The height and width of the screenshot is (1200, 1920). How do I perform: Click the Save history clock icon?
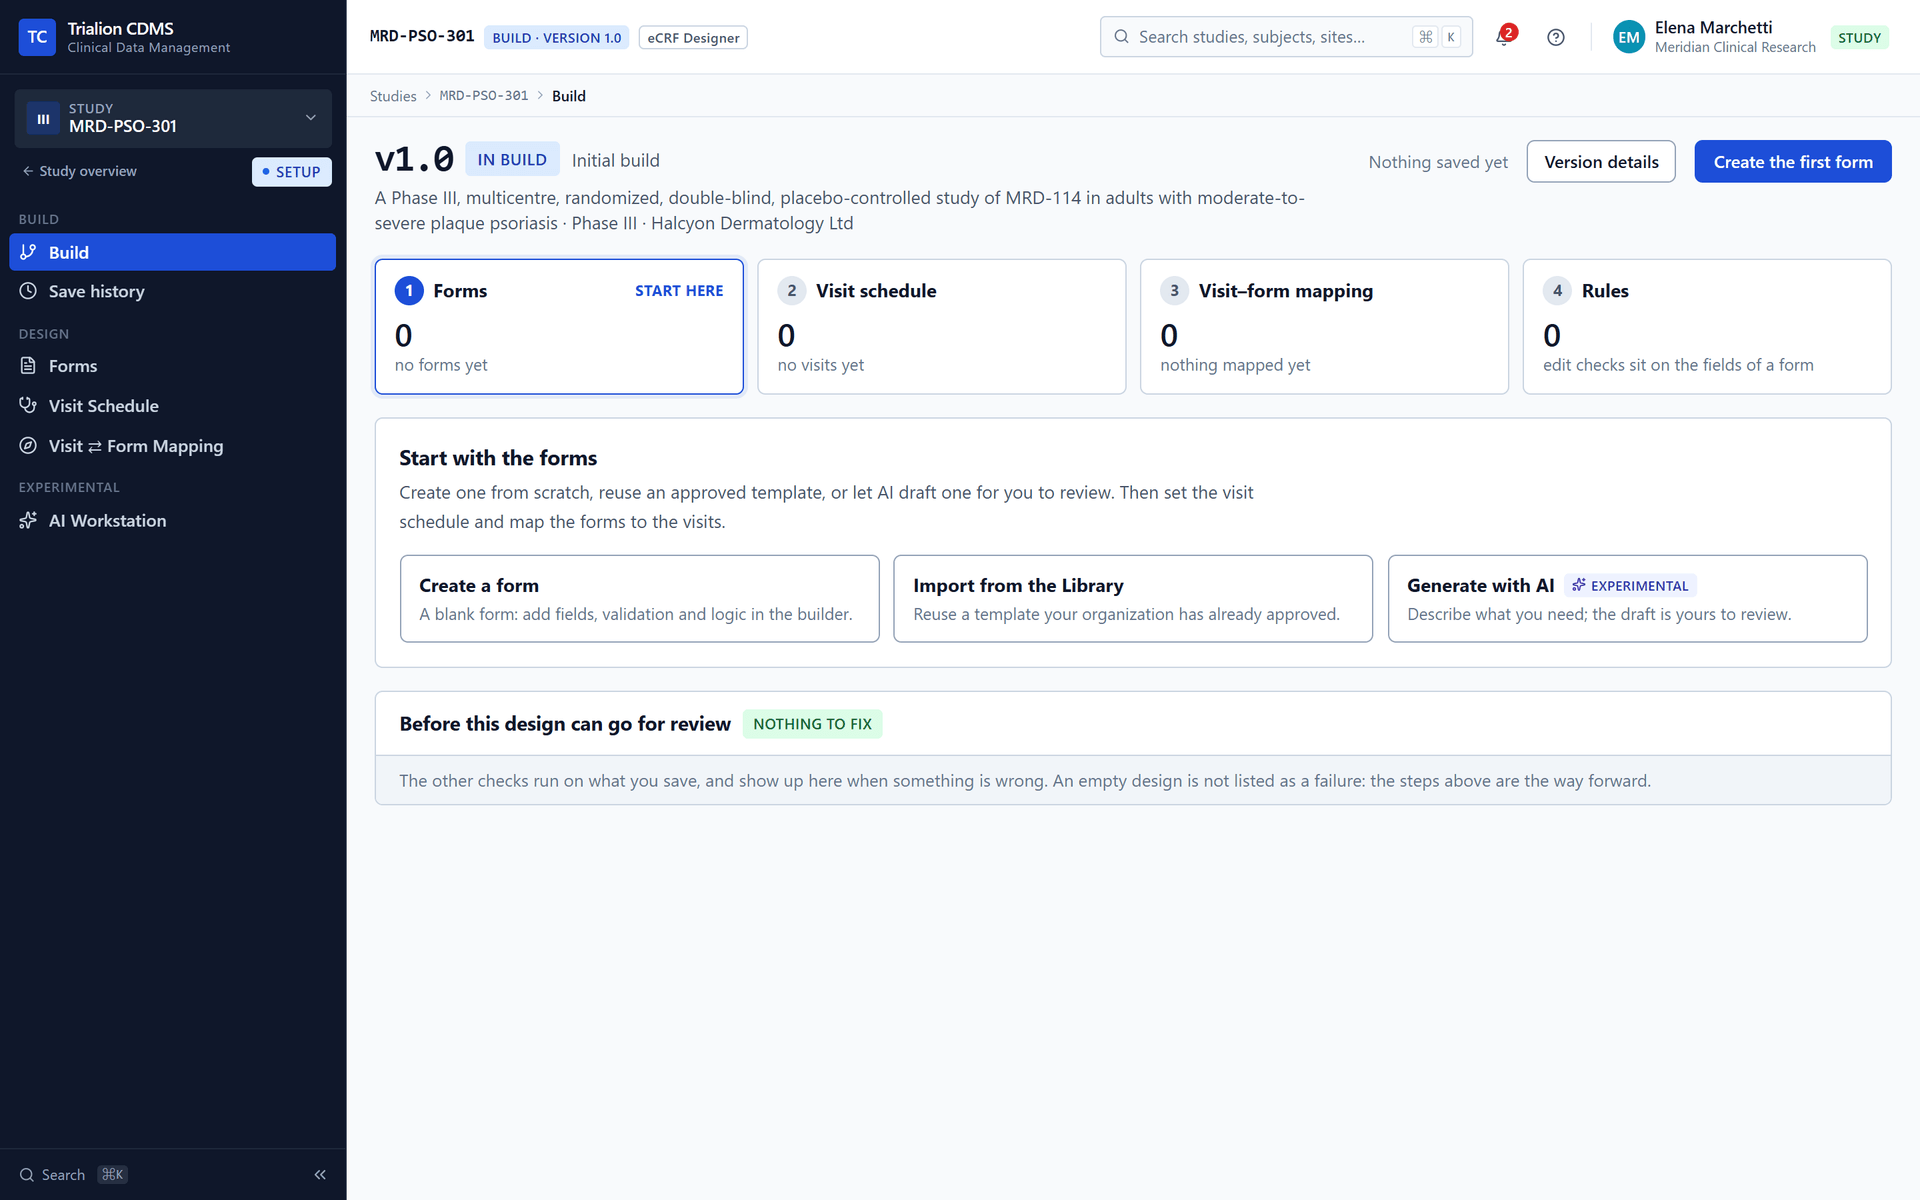click(x=28, y=291)
